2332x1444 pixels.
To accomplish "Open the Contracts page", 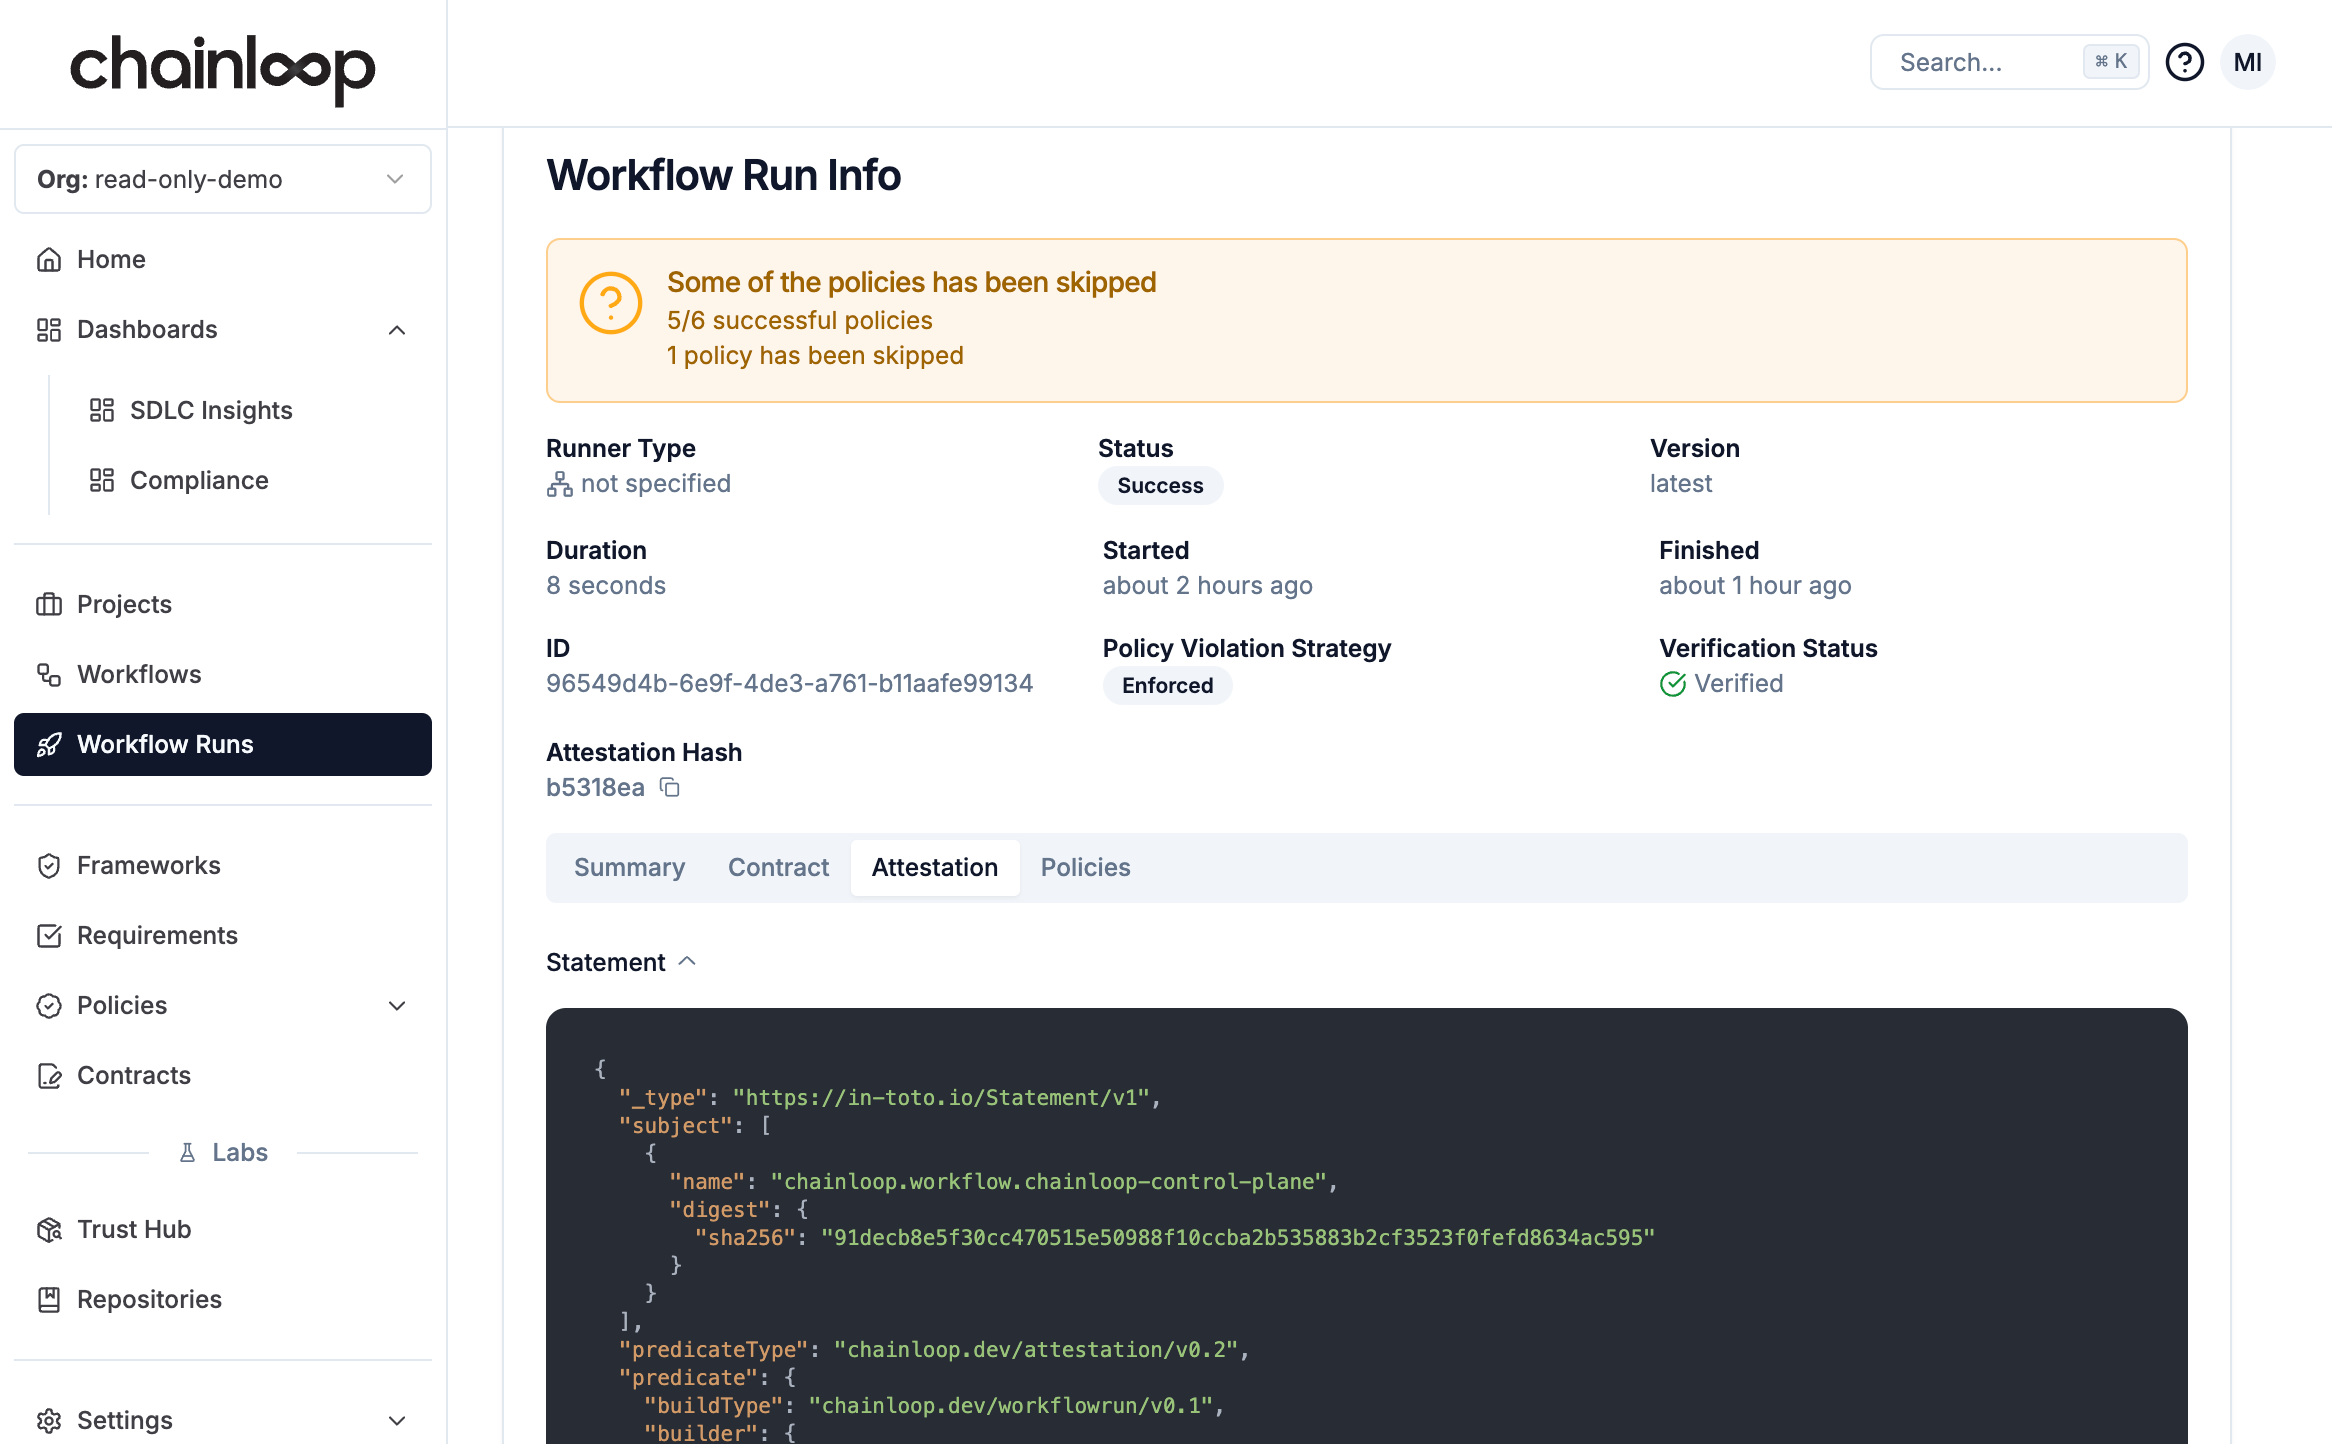I will pos(223,1075).
